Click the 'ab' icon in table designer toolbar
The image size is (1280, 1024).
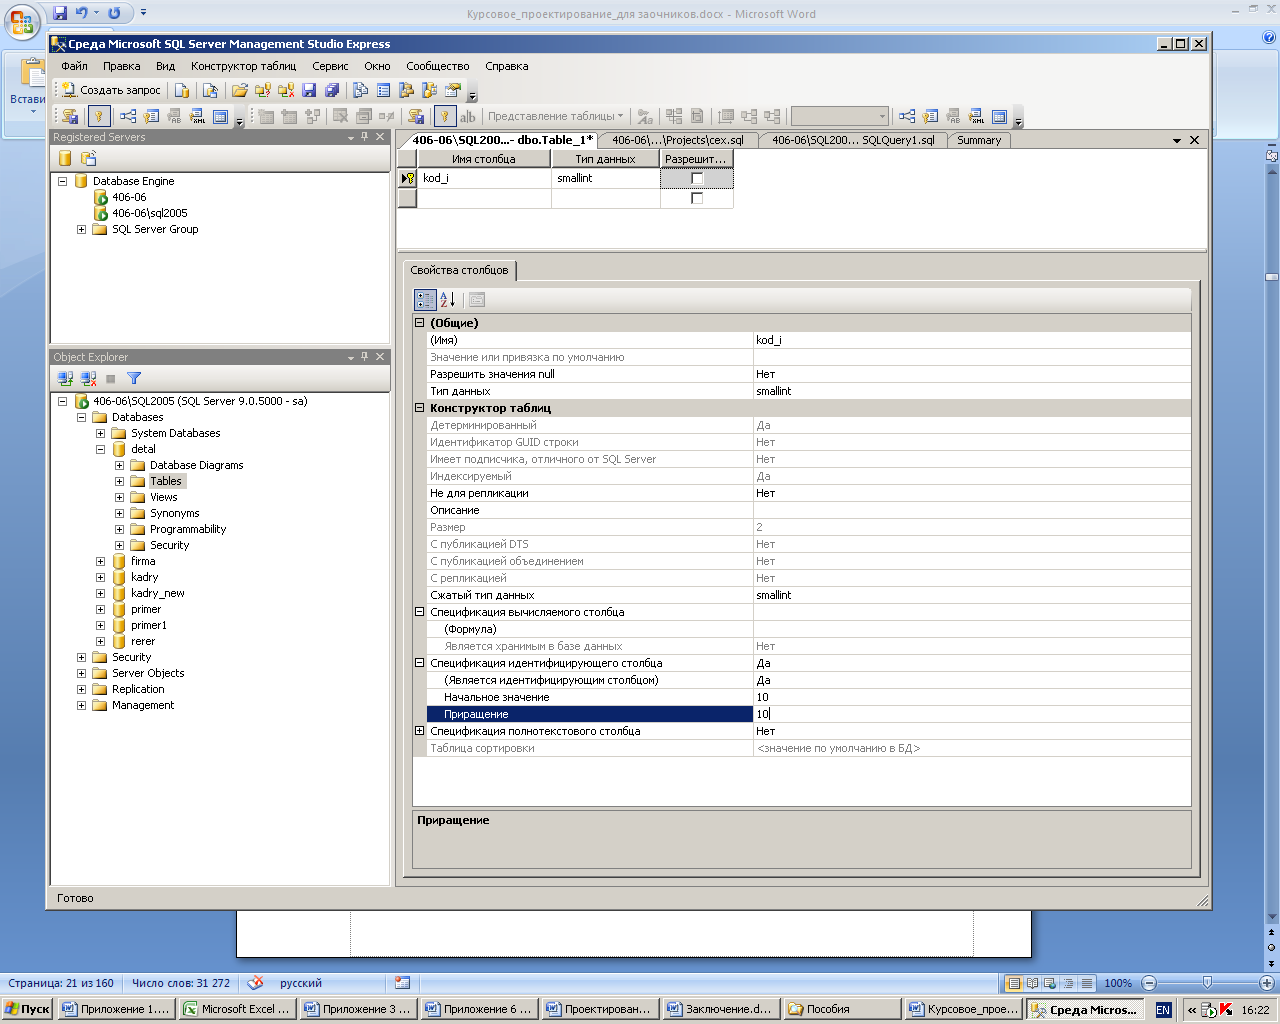[467, 116]
